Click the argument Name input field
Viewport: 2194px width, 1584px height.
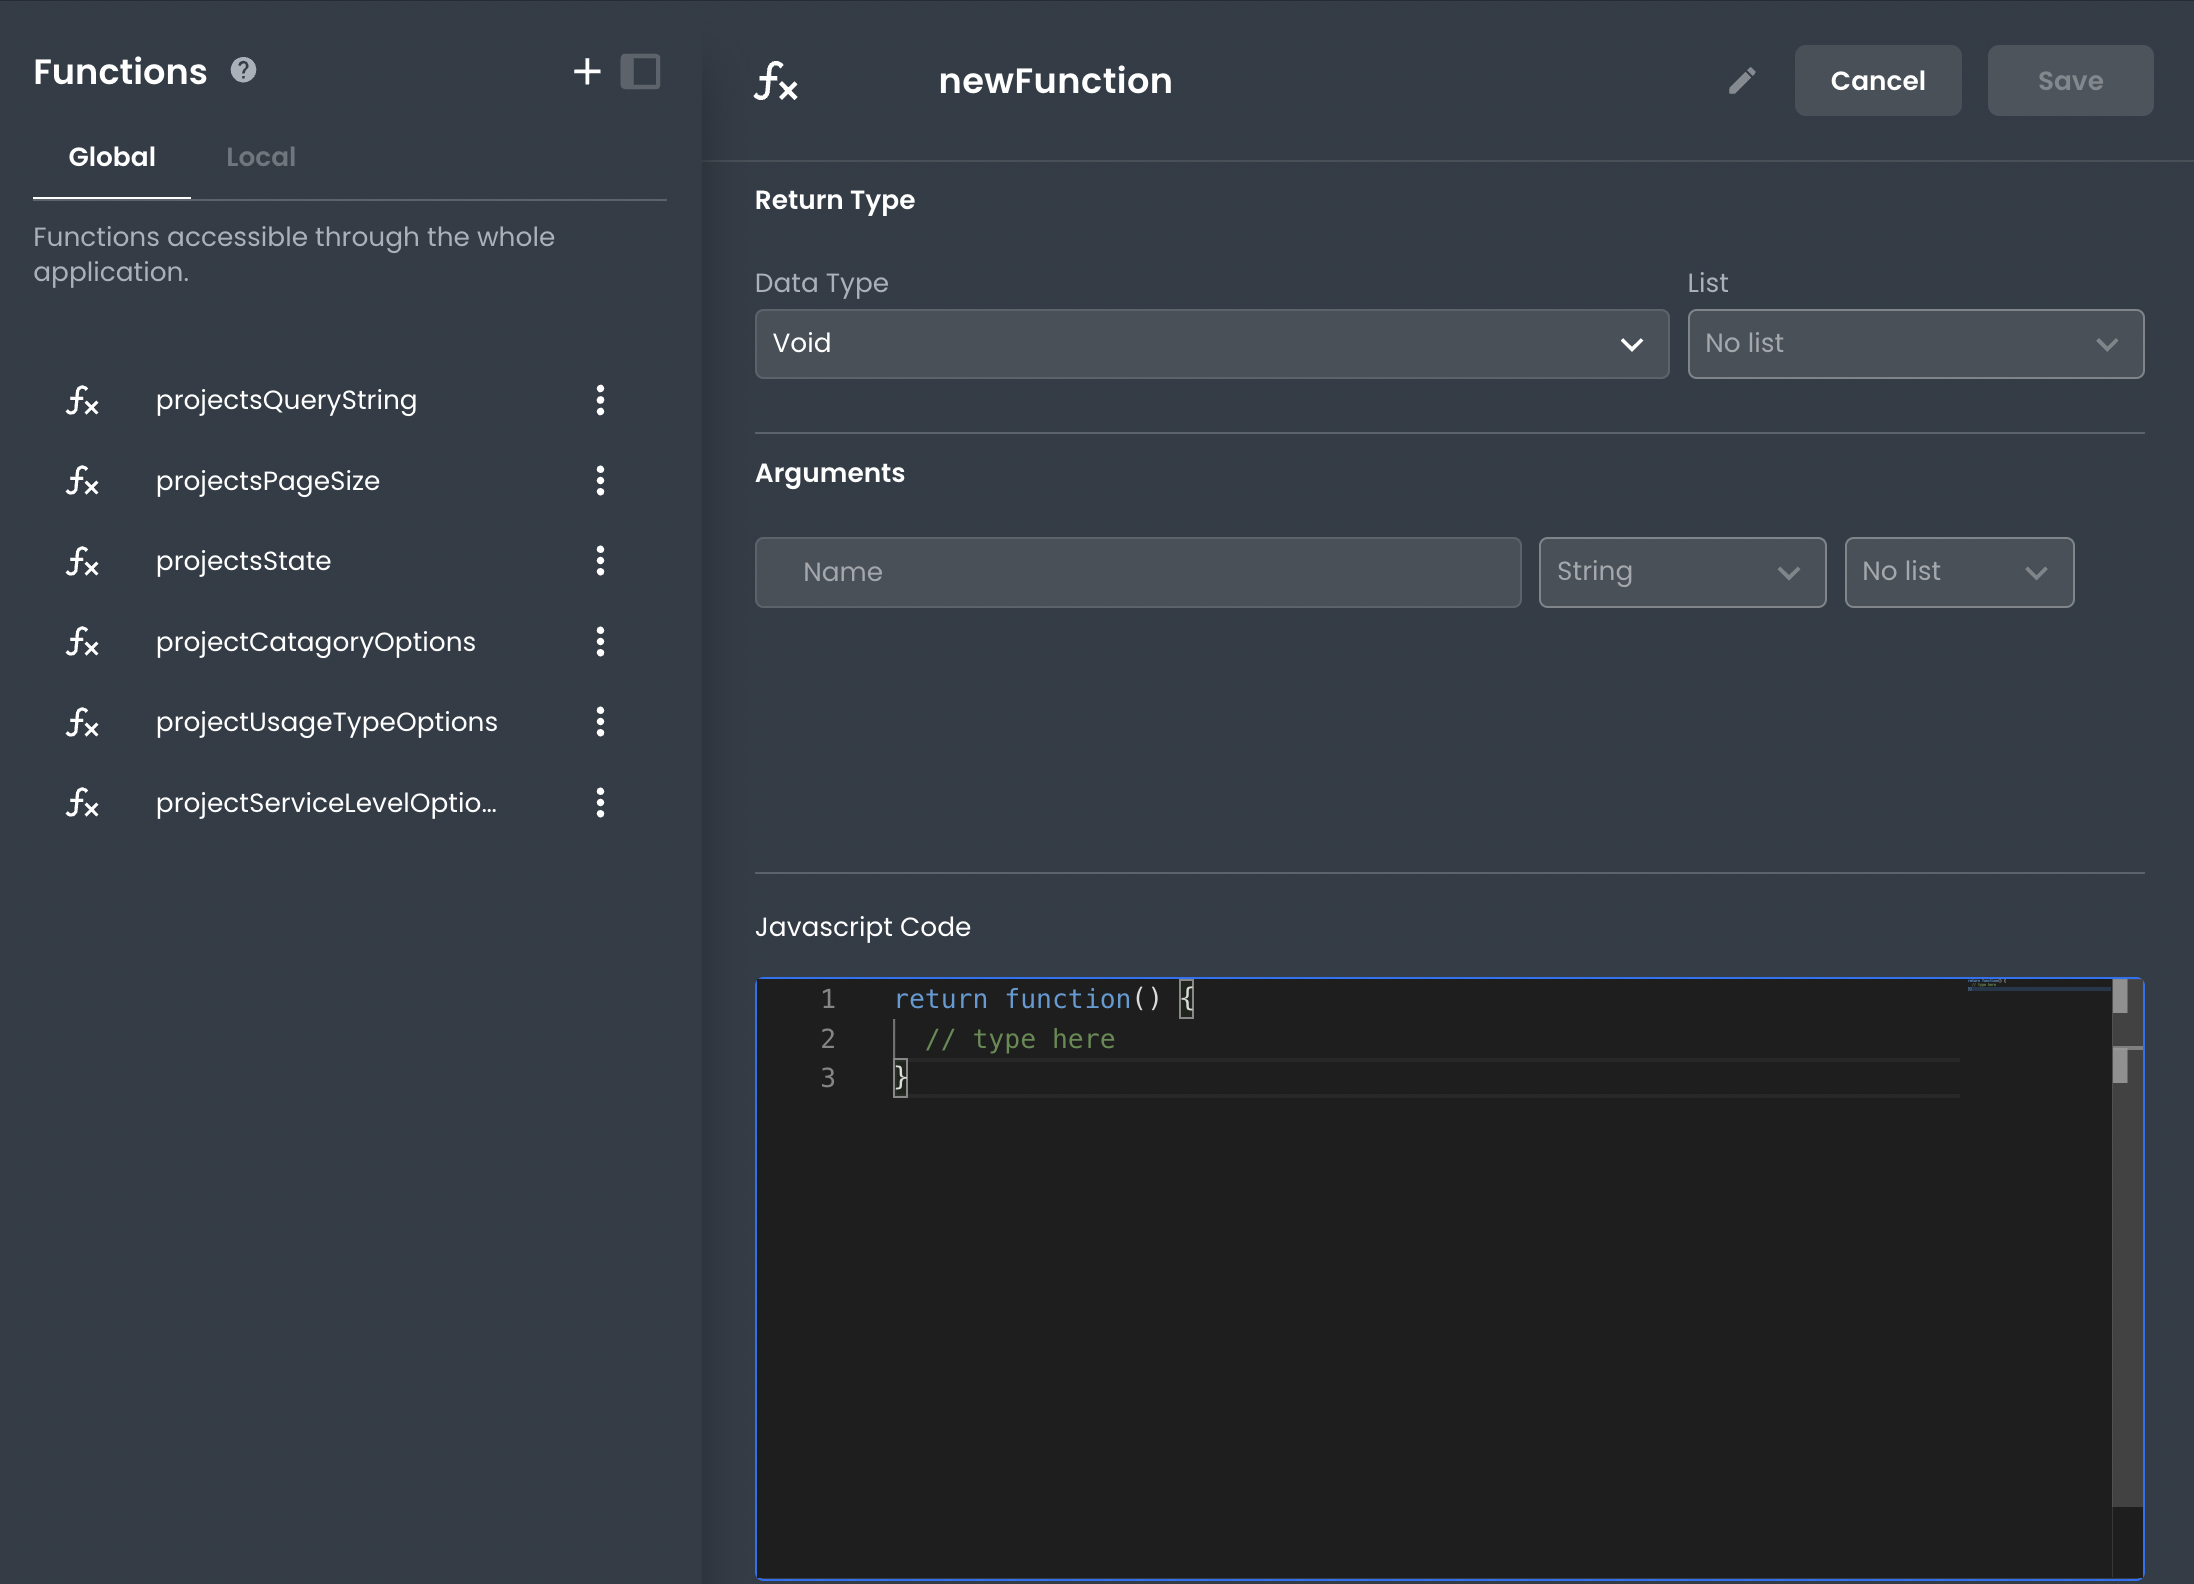(1137, 572)
